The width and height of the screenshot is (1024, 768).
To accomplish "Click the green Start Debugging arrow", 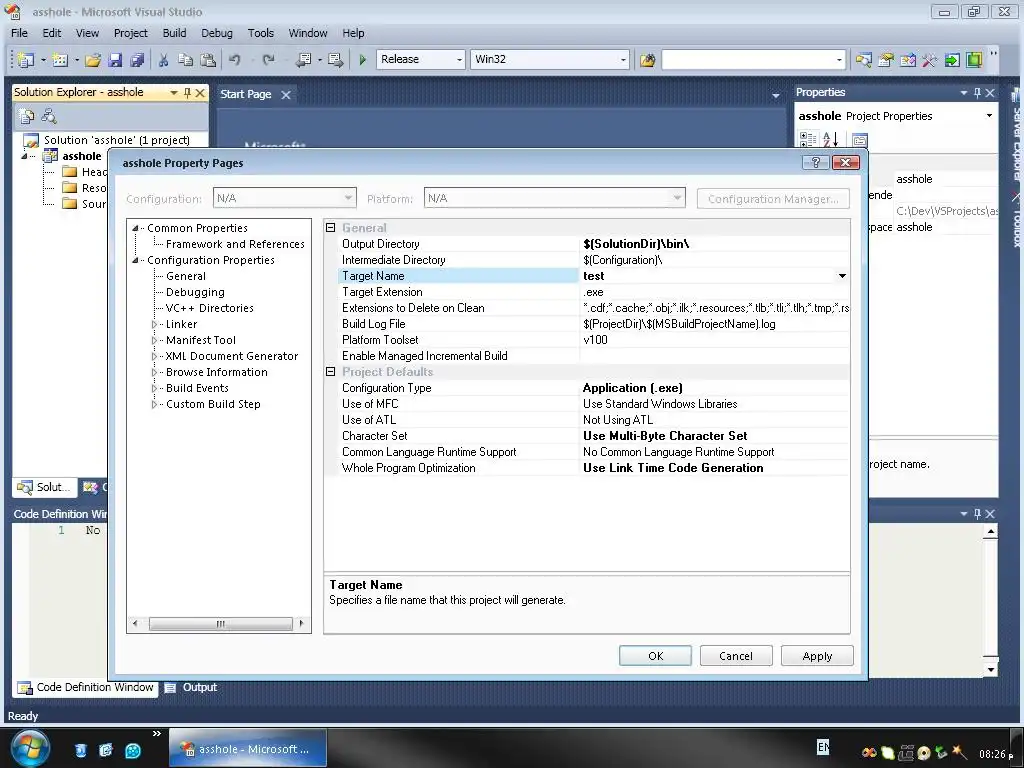I will (x=362, y=60).
